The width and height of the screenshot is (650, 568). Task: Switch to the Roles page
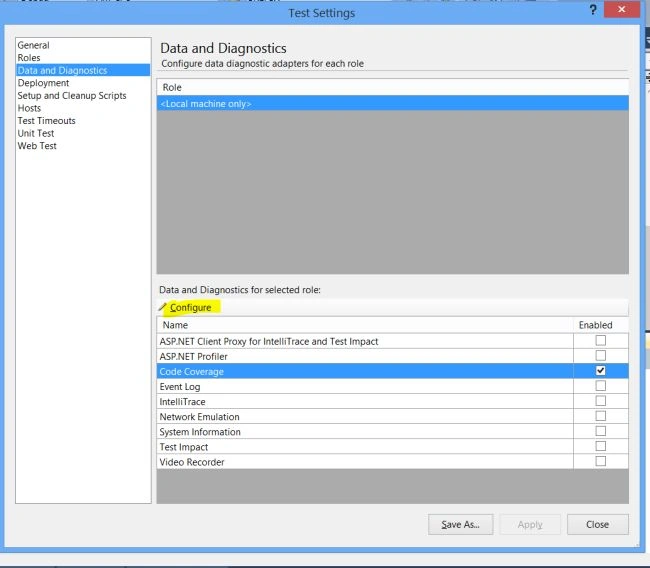pos(29,58)
